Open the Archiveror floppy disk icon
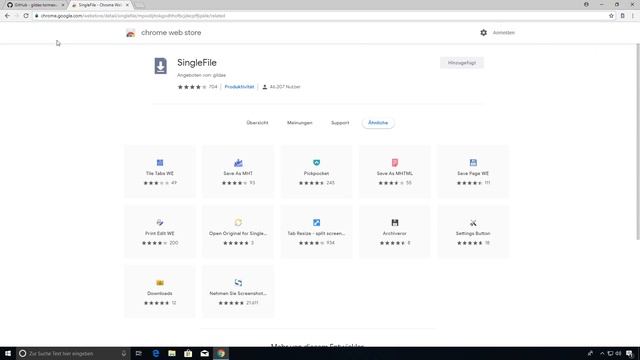The width and height of the screenshot is (640, 360). point(395,223)
